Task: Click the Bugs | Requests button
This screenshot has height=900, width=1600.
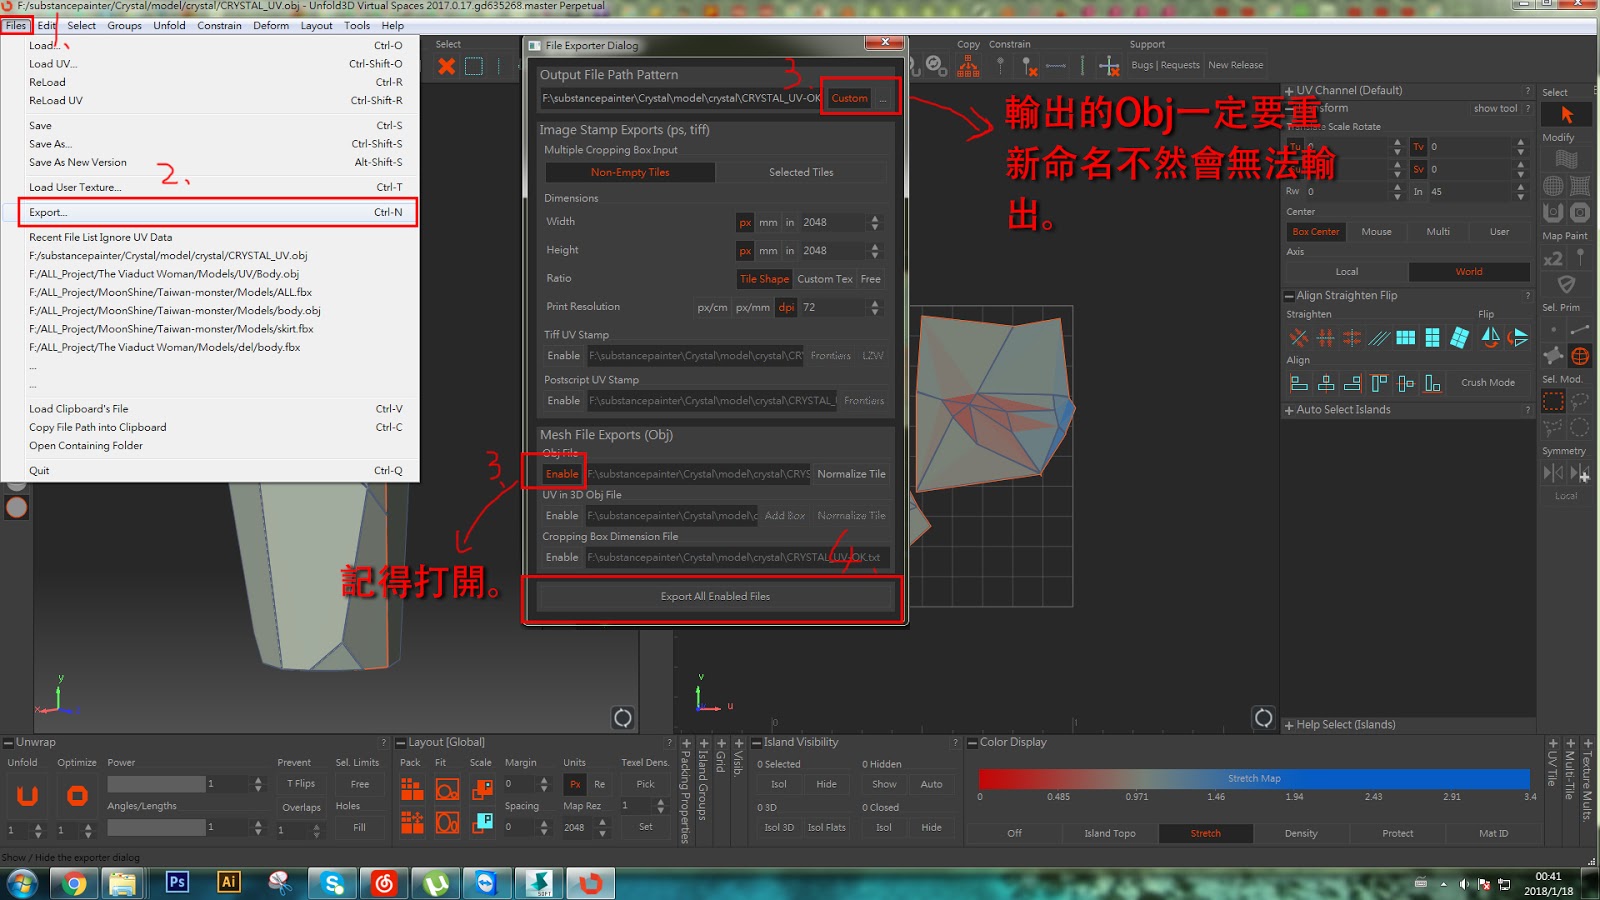Action: [1165, 65]
